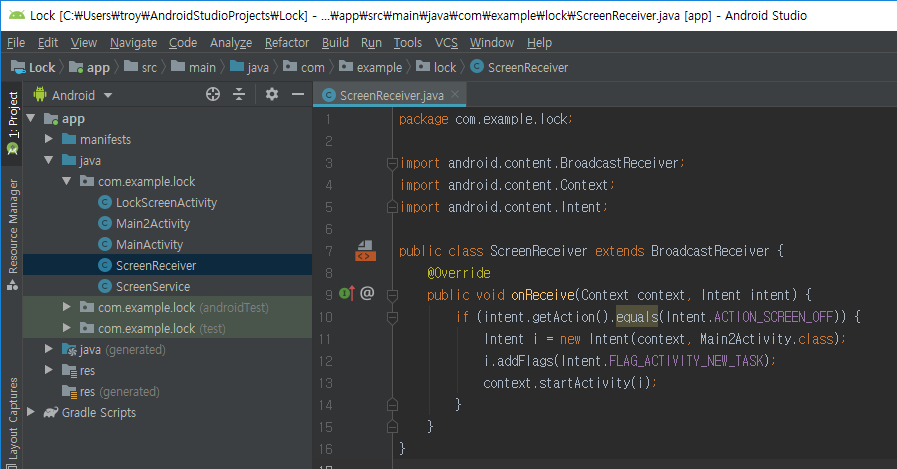Image resolution: width=897 pixels, height=469 pixels.
Task: Click the example breadcrumb item
Action: (x=371, y=67)
